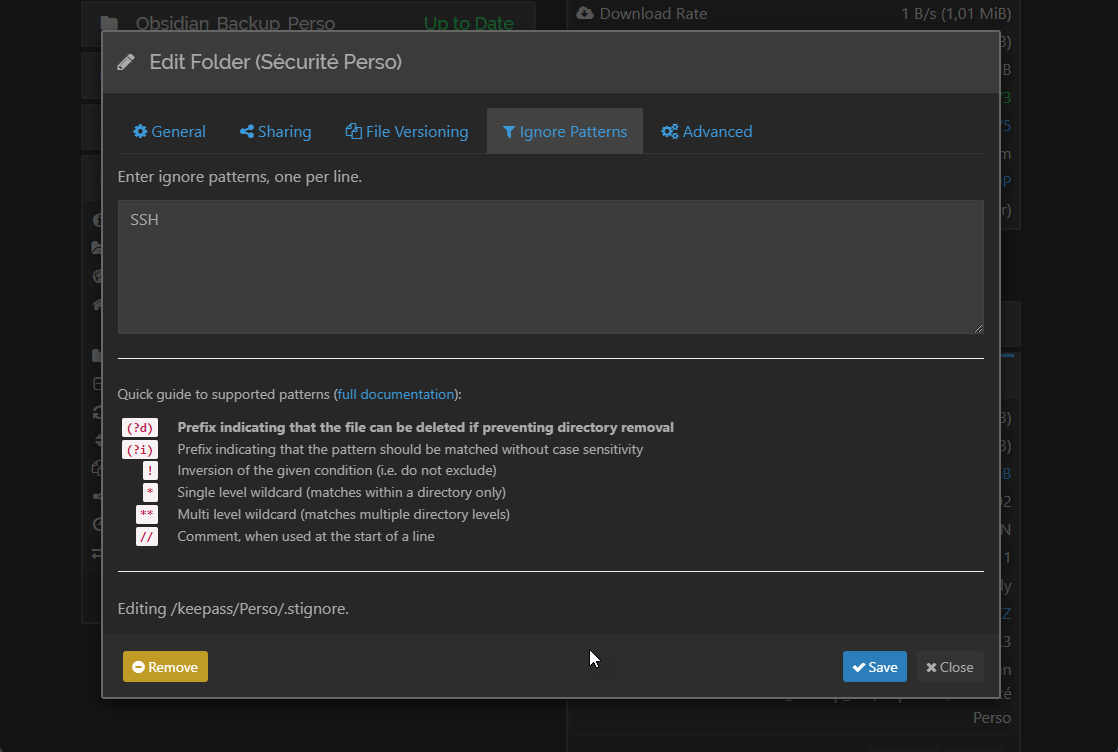Click the cloud icon next to Download Rate
The image size is (1118, 752).
[586, 13]
